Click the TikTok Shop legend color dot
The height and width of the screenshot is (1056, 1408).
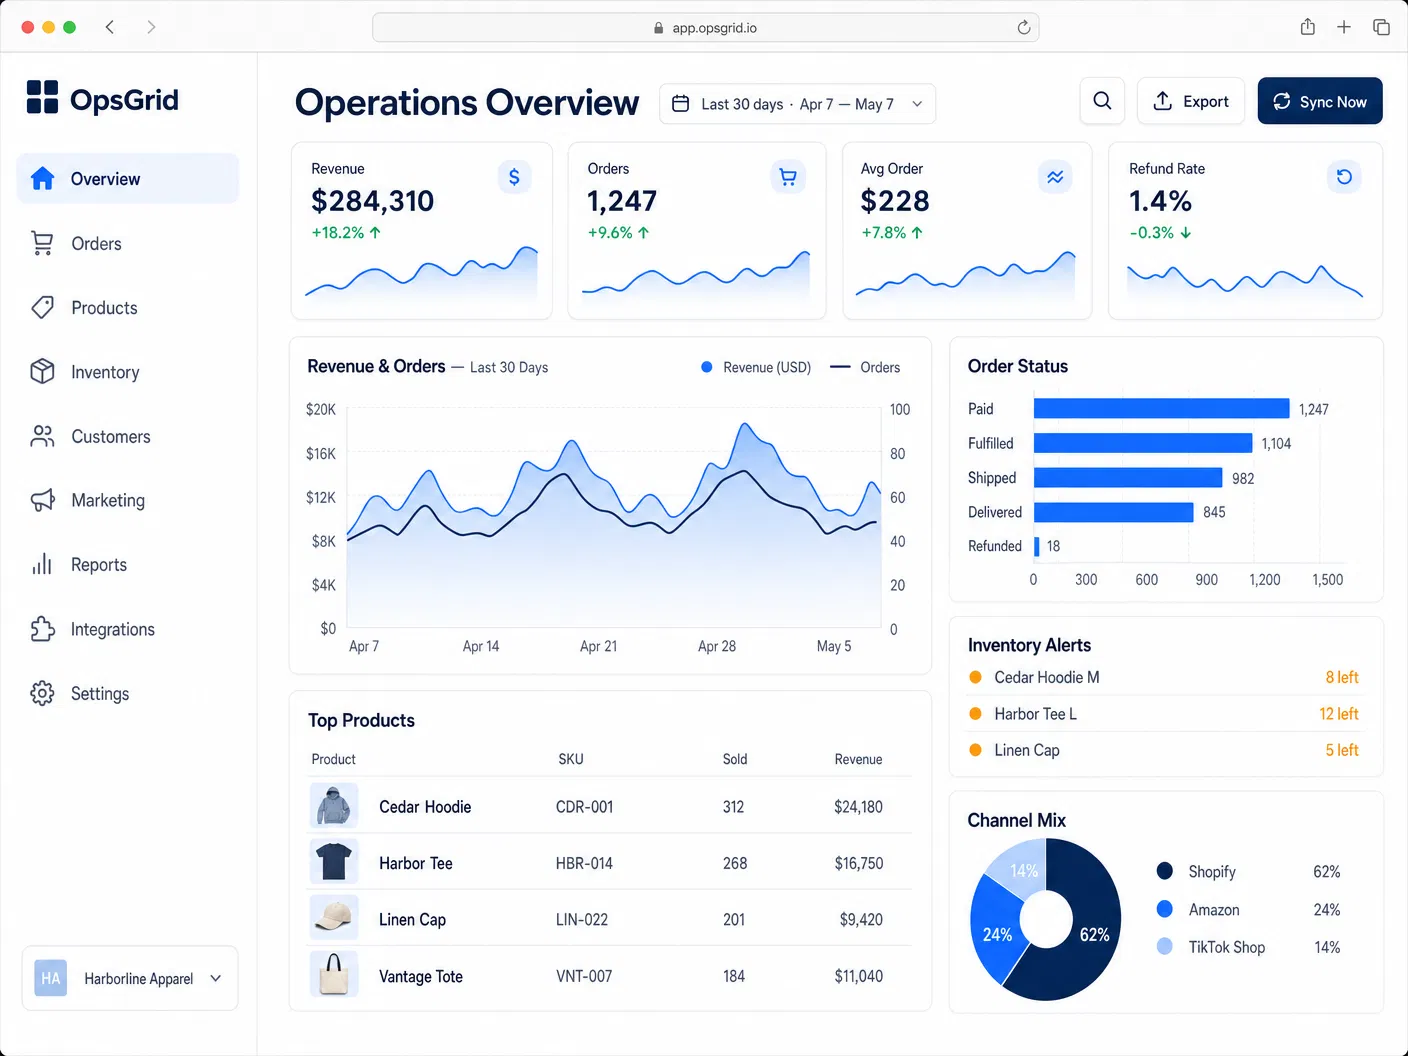(1164, 946)
